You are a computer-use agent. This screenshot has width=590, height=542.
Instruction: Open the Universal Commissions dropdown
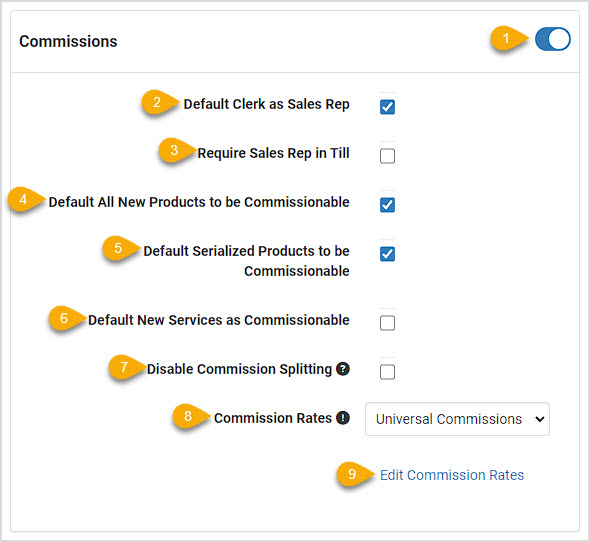click(x=457, y=419)
